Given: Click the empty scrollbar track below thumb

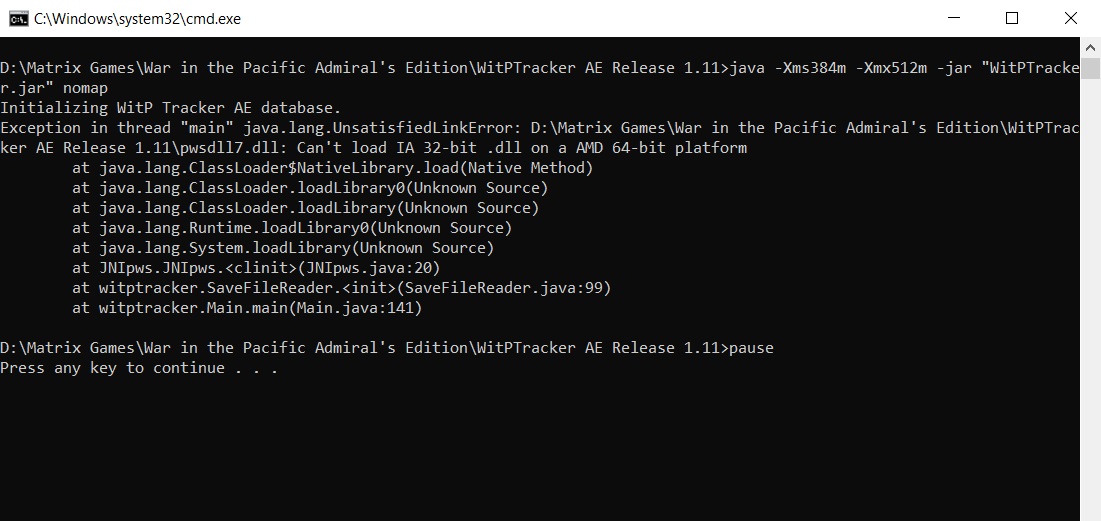Looking at the screenshot, I should (1090, 295).
